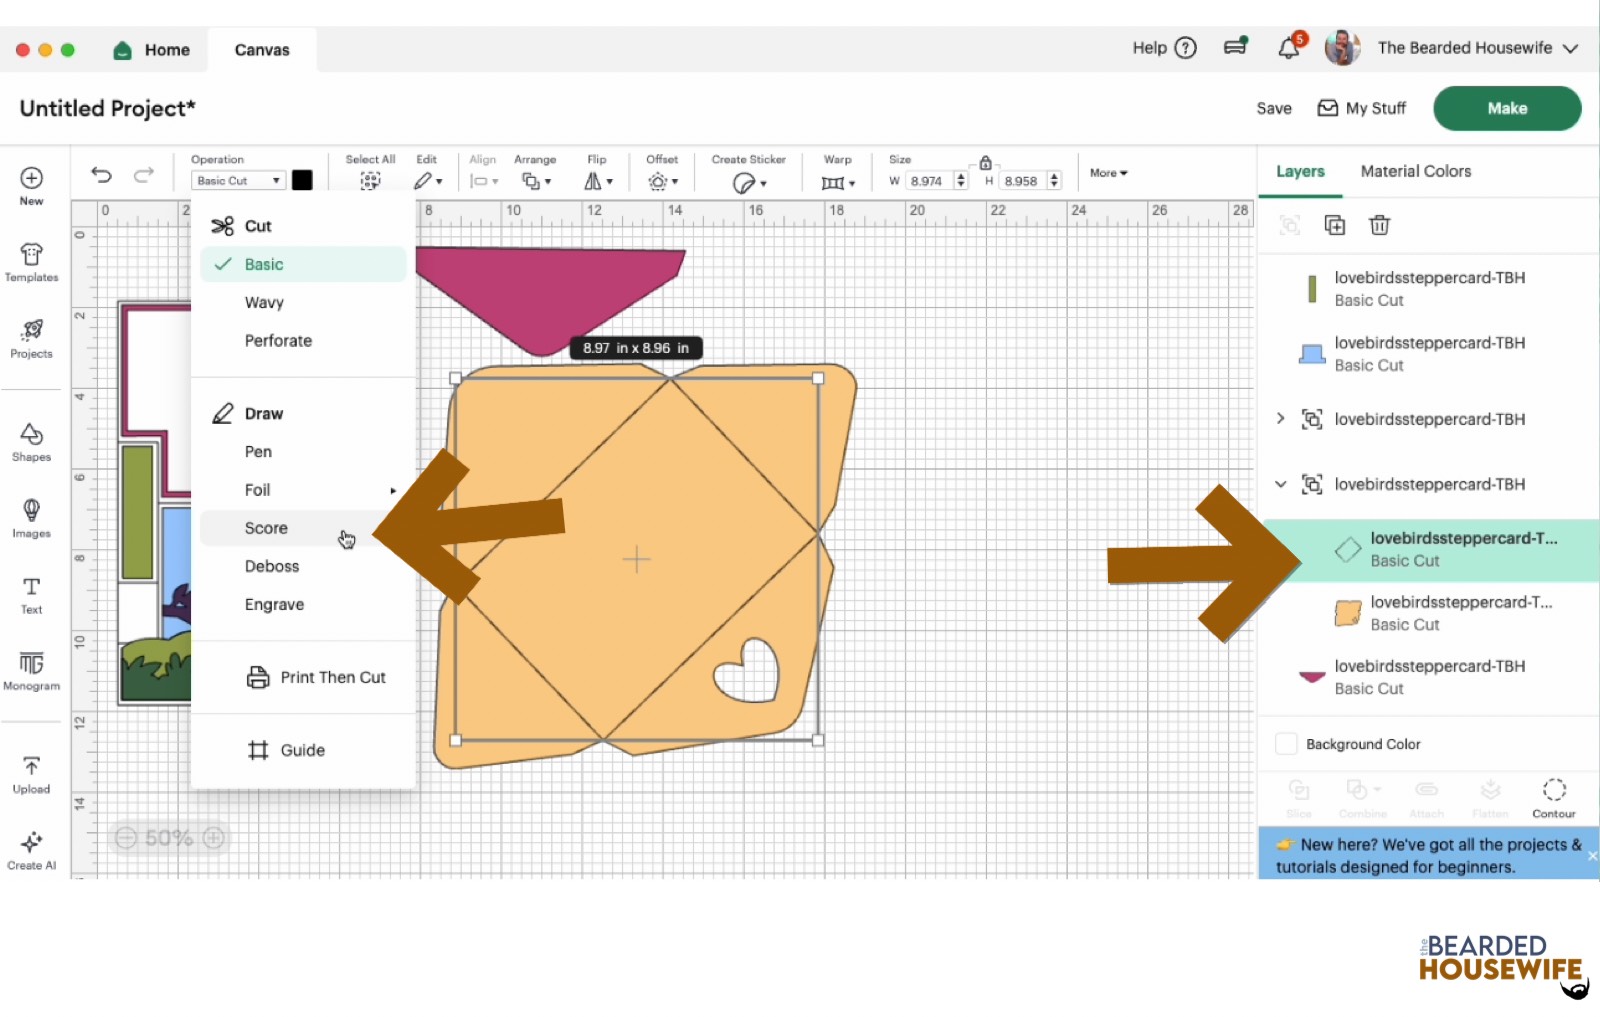Click the undo arrow

click(101, 175)
